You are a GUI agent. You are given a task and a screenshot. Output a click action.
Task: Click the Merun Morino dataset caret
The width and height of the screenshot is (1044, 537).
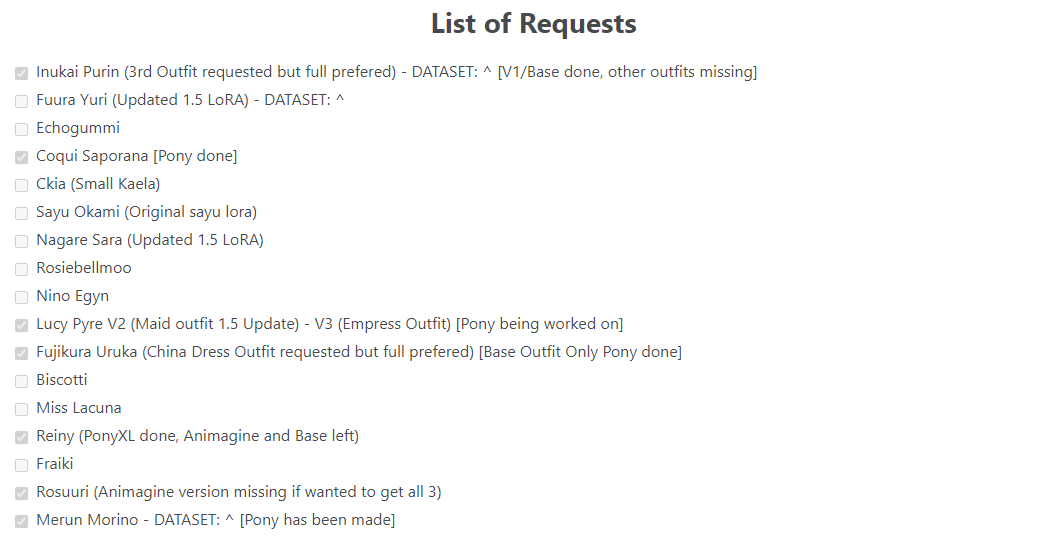coord(230,519)
